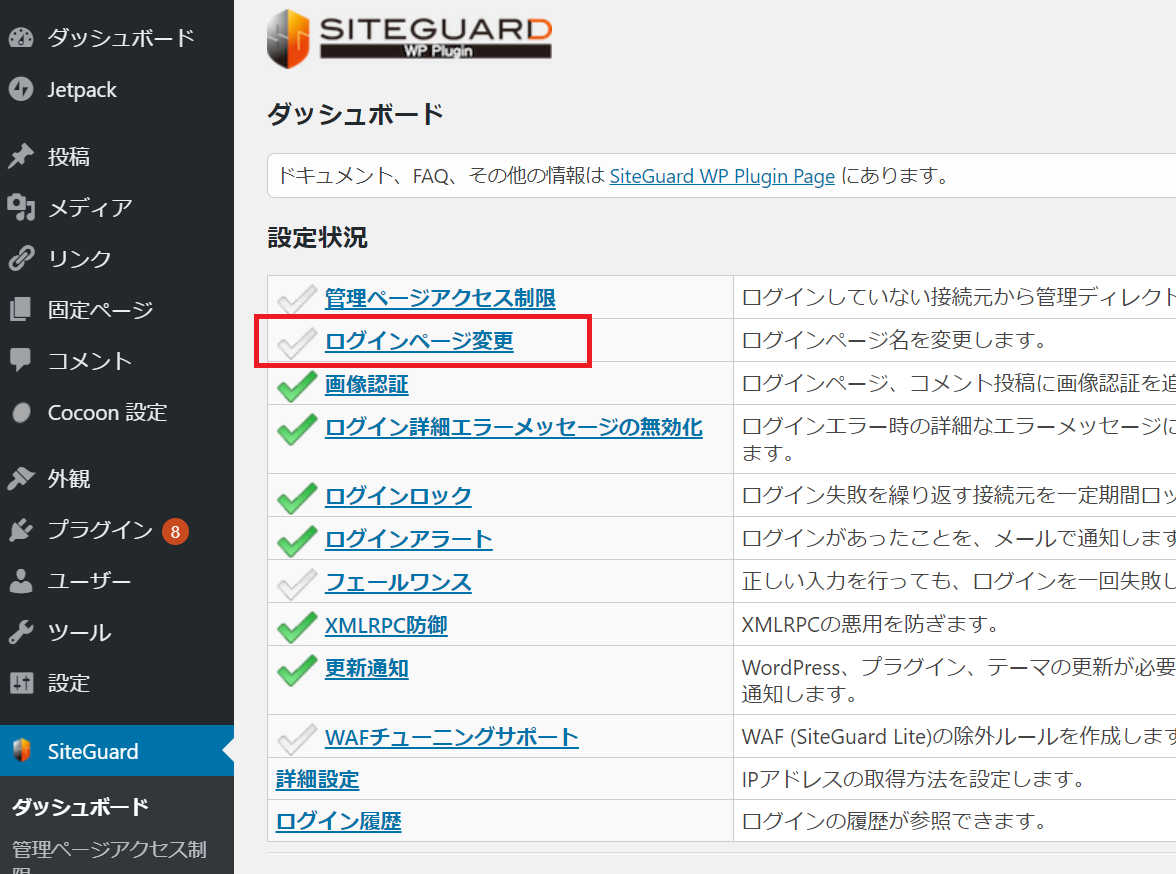Screen dimensions: 1176x874
Task: Click the green checkmark beside ログインアラート
Action: 297,540
